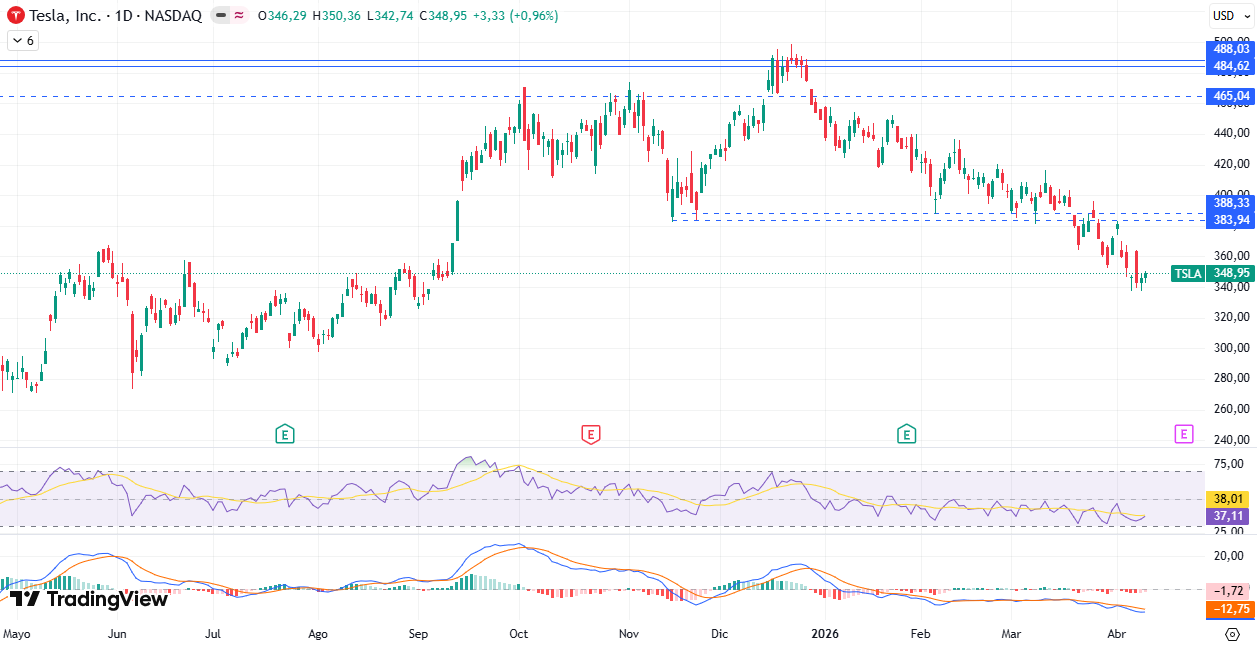This screenshot has height=647, width=1257.
Task: Expand the collapsed indicators legend showing 6
Action: coord(22,40)
